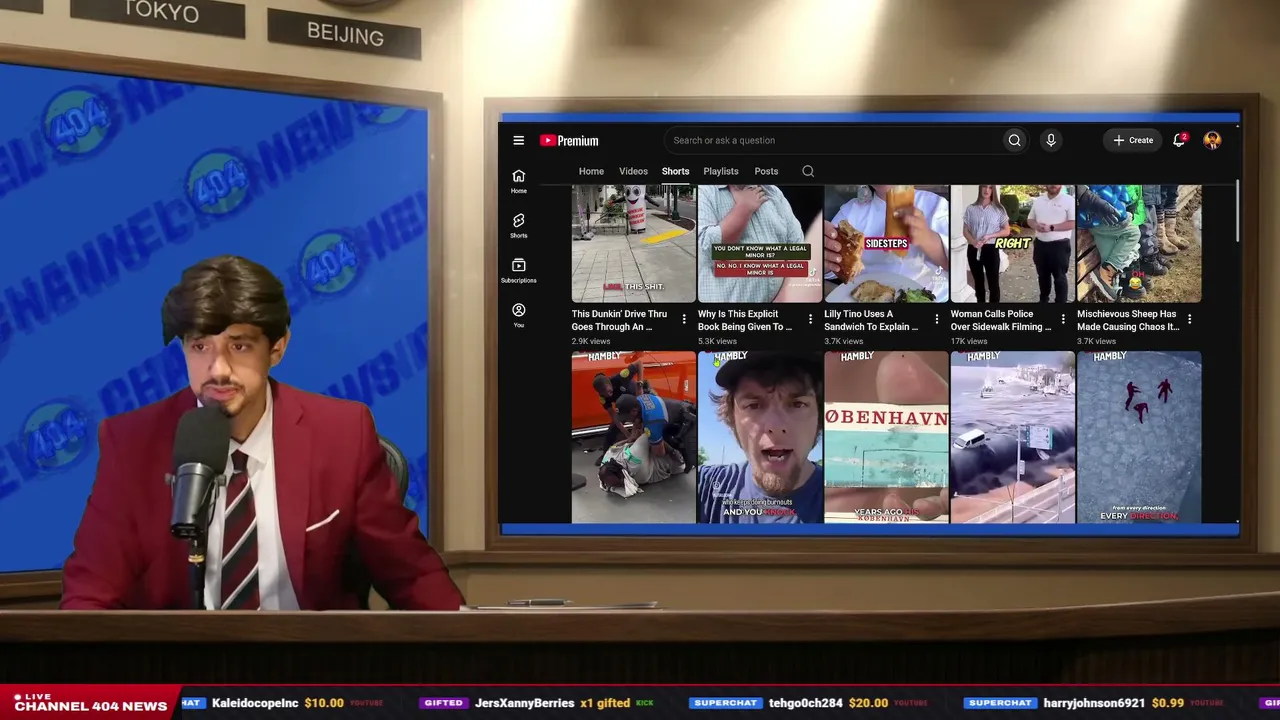The height and width of the screenshot is (720, 1280).
Task: Click the '5.3K views' count text
Action: [x=717, y=341]
